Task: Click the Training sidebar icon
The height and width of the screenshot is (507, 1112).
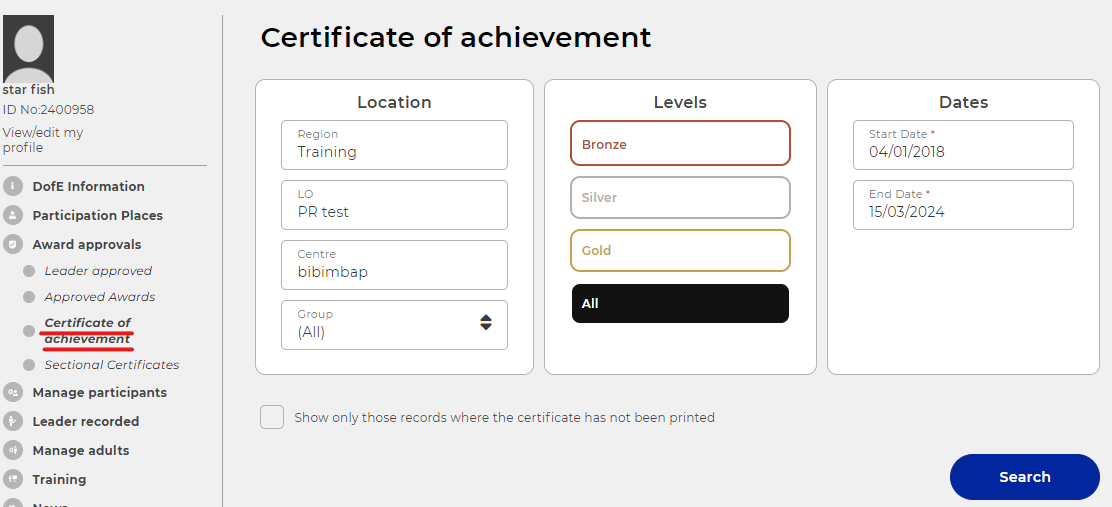Action: coord(13,480)
